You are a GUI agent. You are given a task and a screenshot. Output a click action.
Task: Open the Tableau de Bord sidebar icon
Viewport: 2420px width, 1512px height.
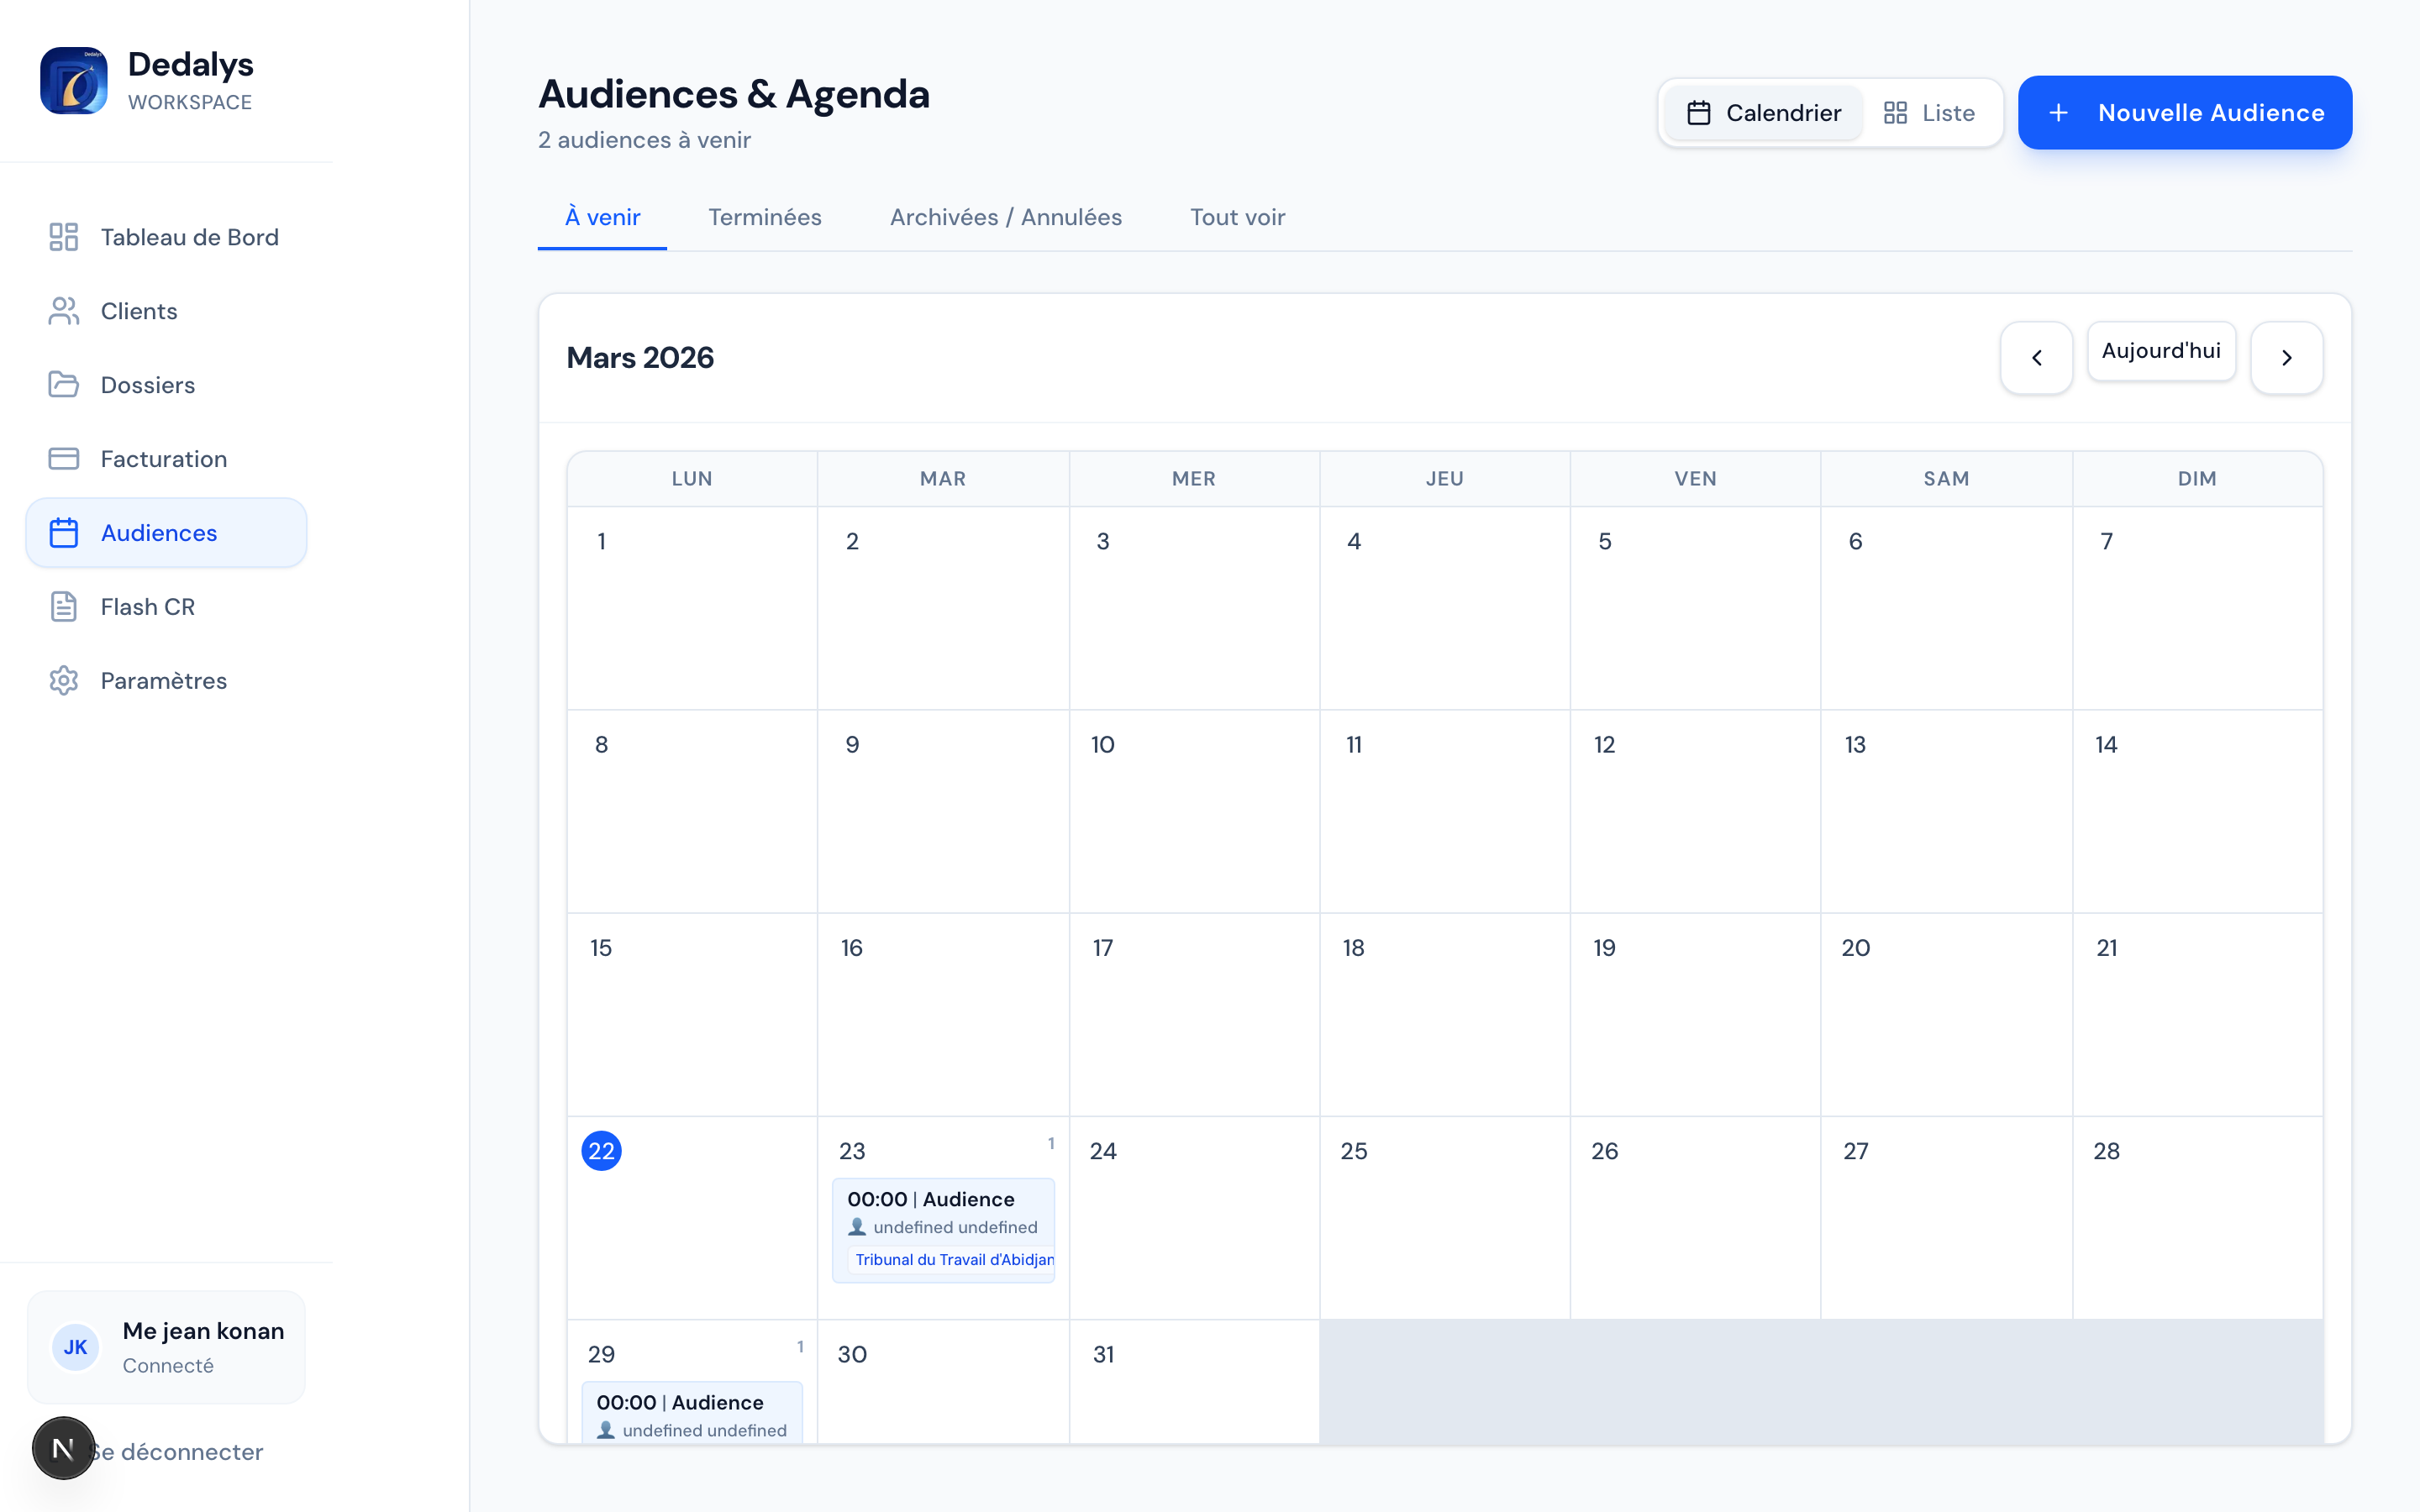click(x=64, y=237)
